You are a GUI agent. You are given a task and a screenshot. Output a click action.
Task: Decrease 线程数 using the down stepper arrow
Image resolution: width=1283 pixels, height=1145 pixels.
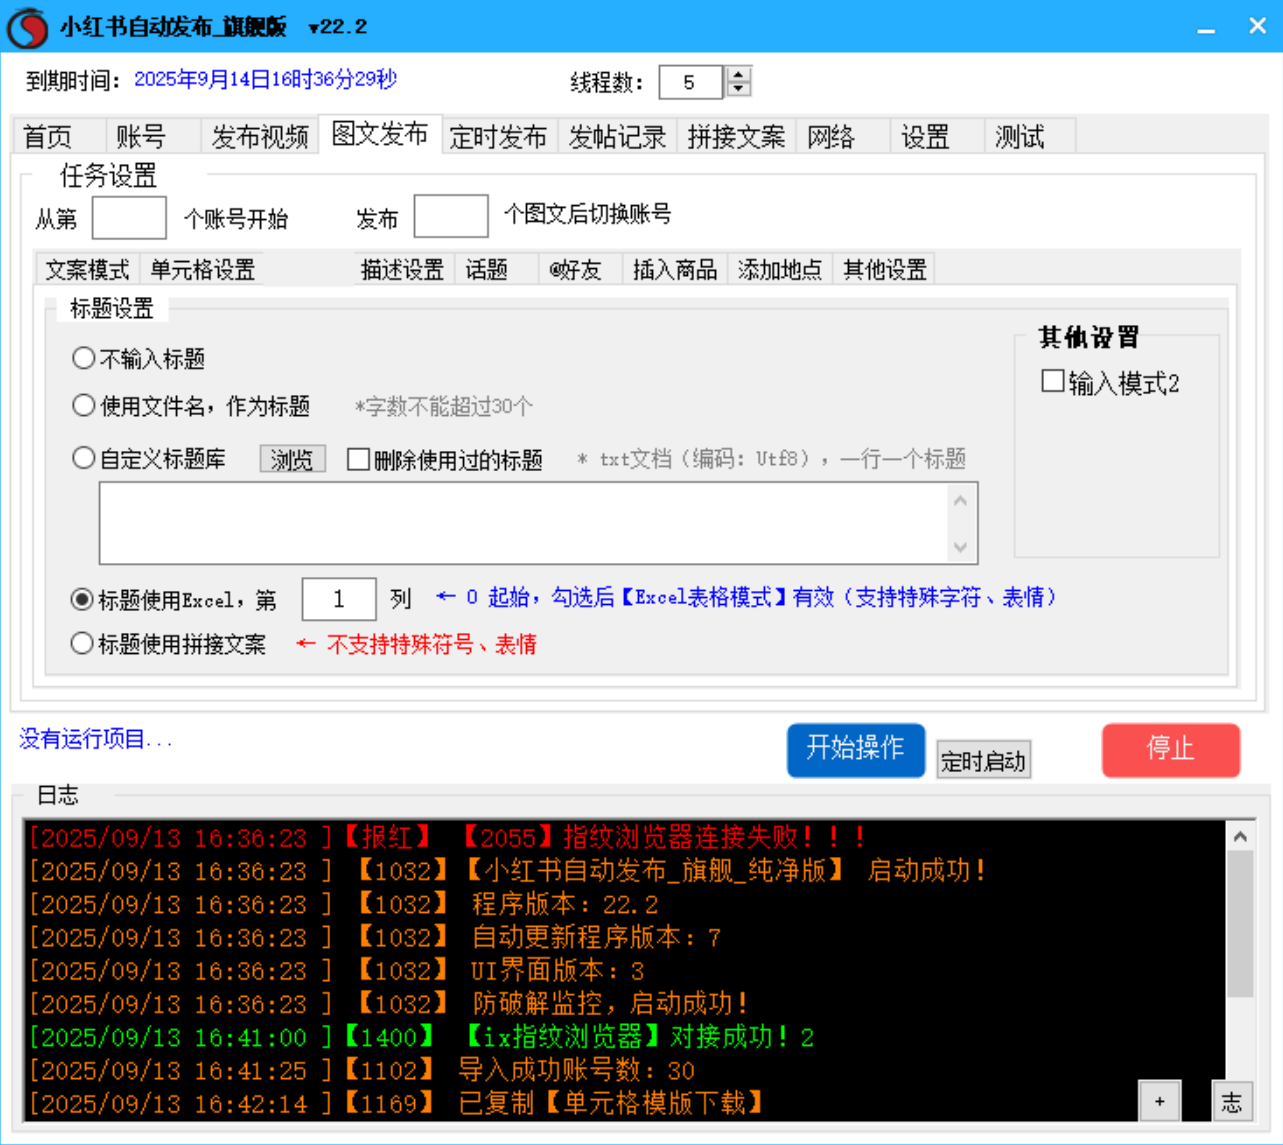click(737, 89)
